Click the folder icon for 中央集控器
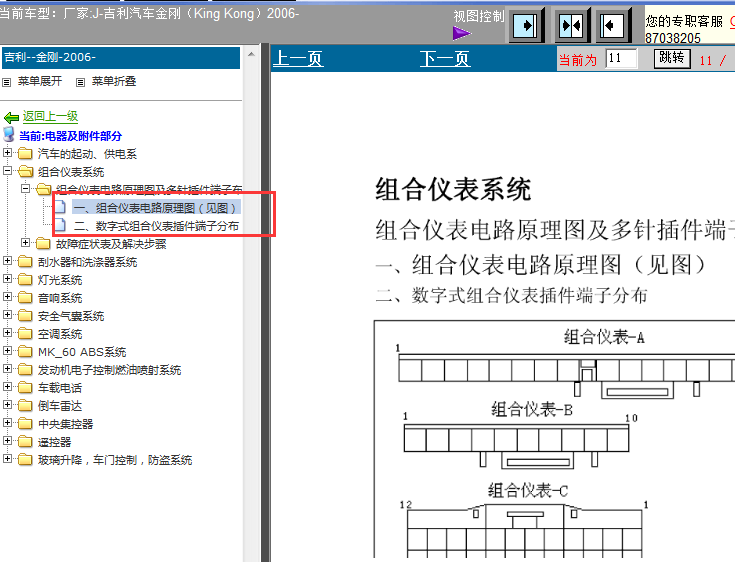The height and width of the screenshot is (562, 735). tap(25, 424)
